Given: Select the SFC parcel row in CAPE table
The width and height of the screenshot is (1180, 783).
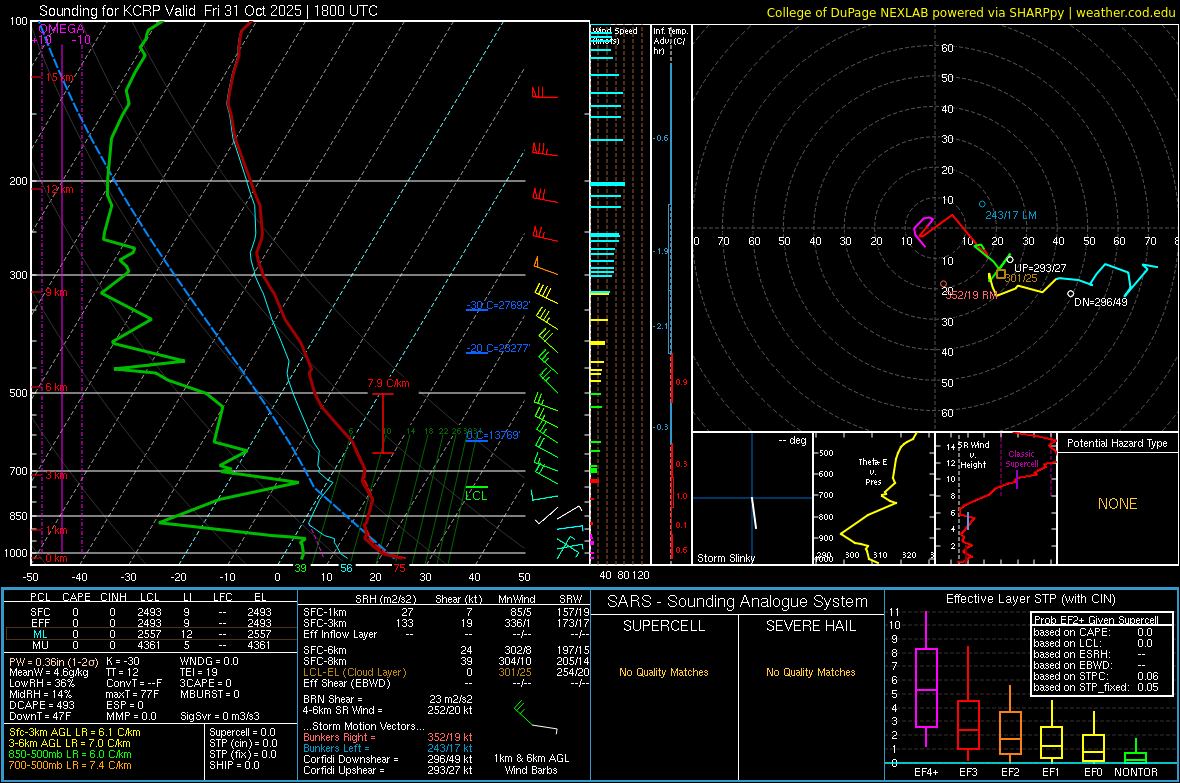Looking at the screenshot, I should [151, 612].
